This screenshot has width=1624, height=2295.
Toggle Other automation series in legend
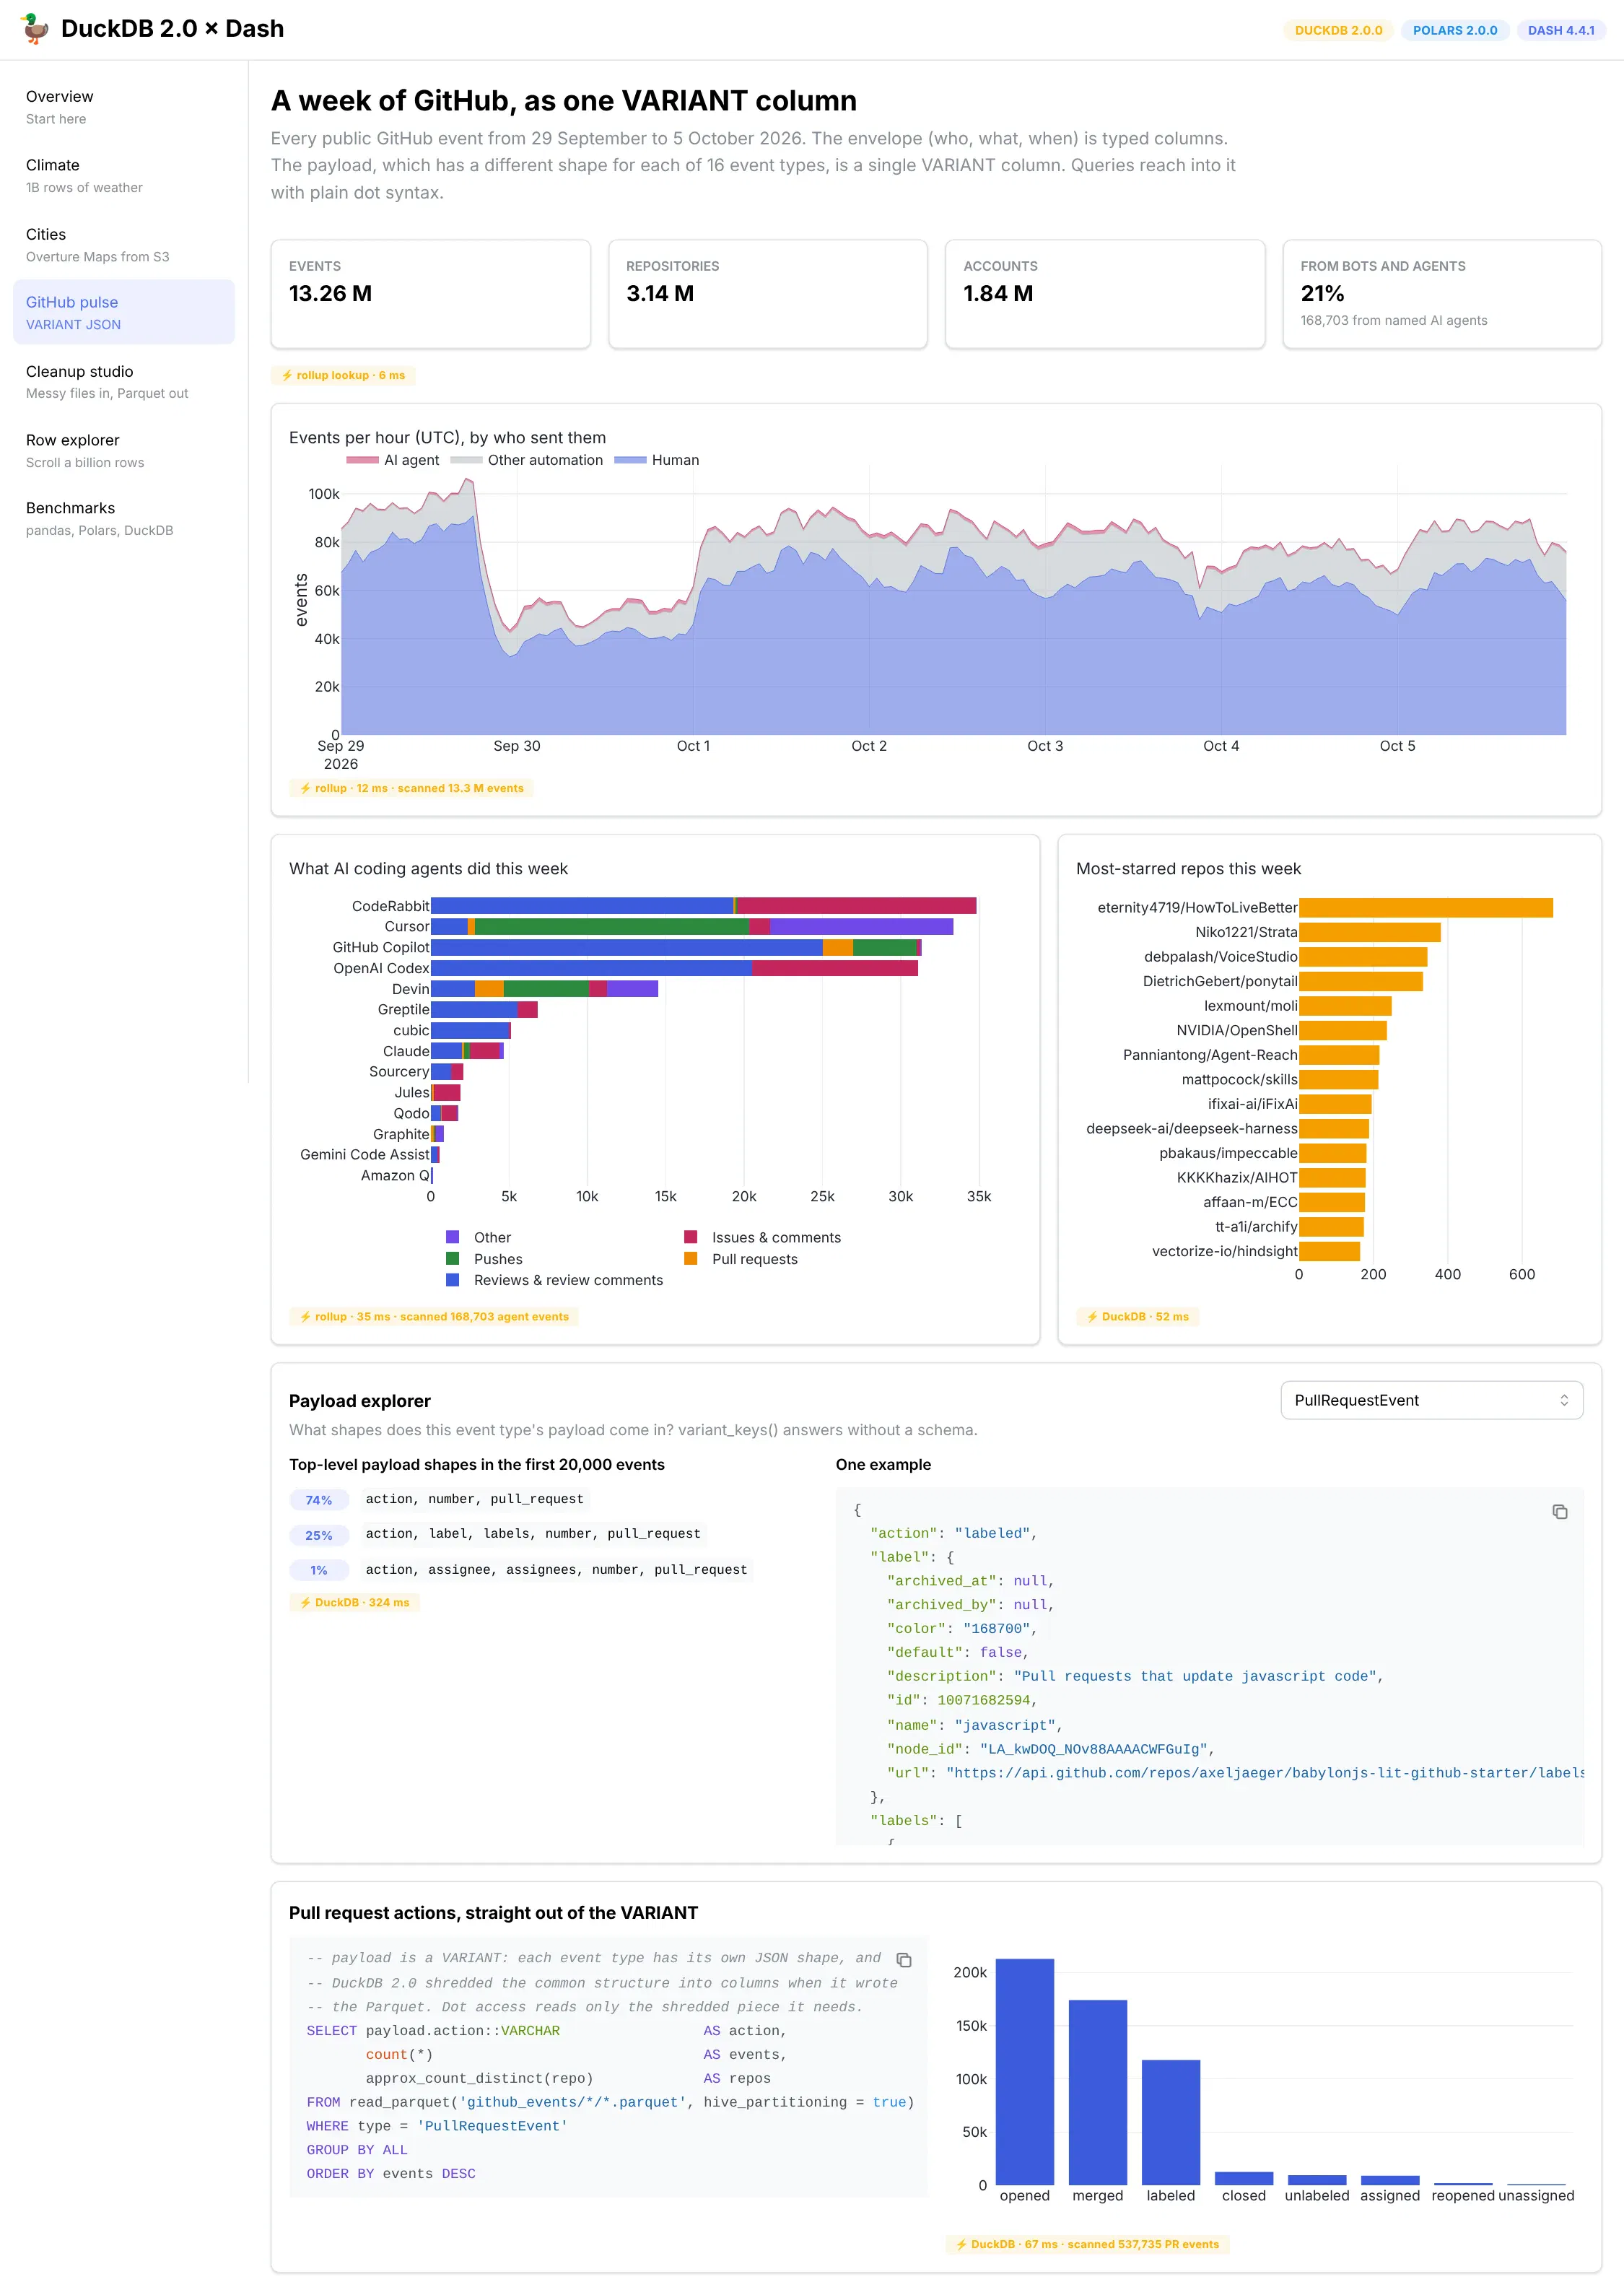click(527, 460)
